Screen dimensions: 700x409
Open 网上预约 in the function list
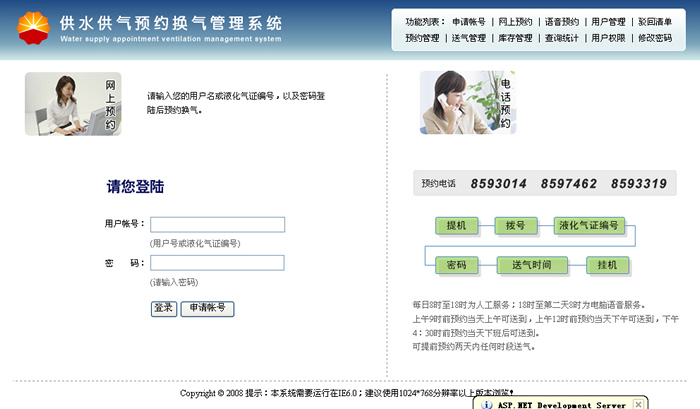tap(515, 21)
